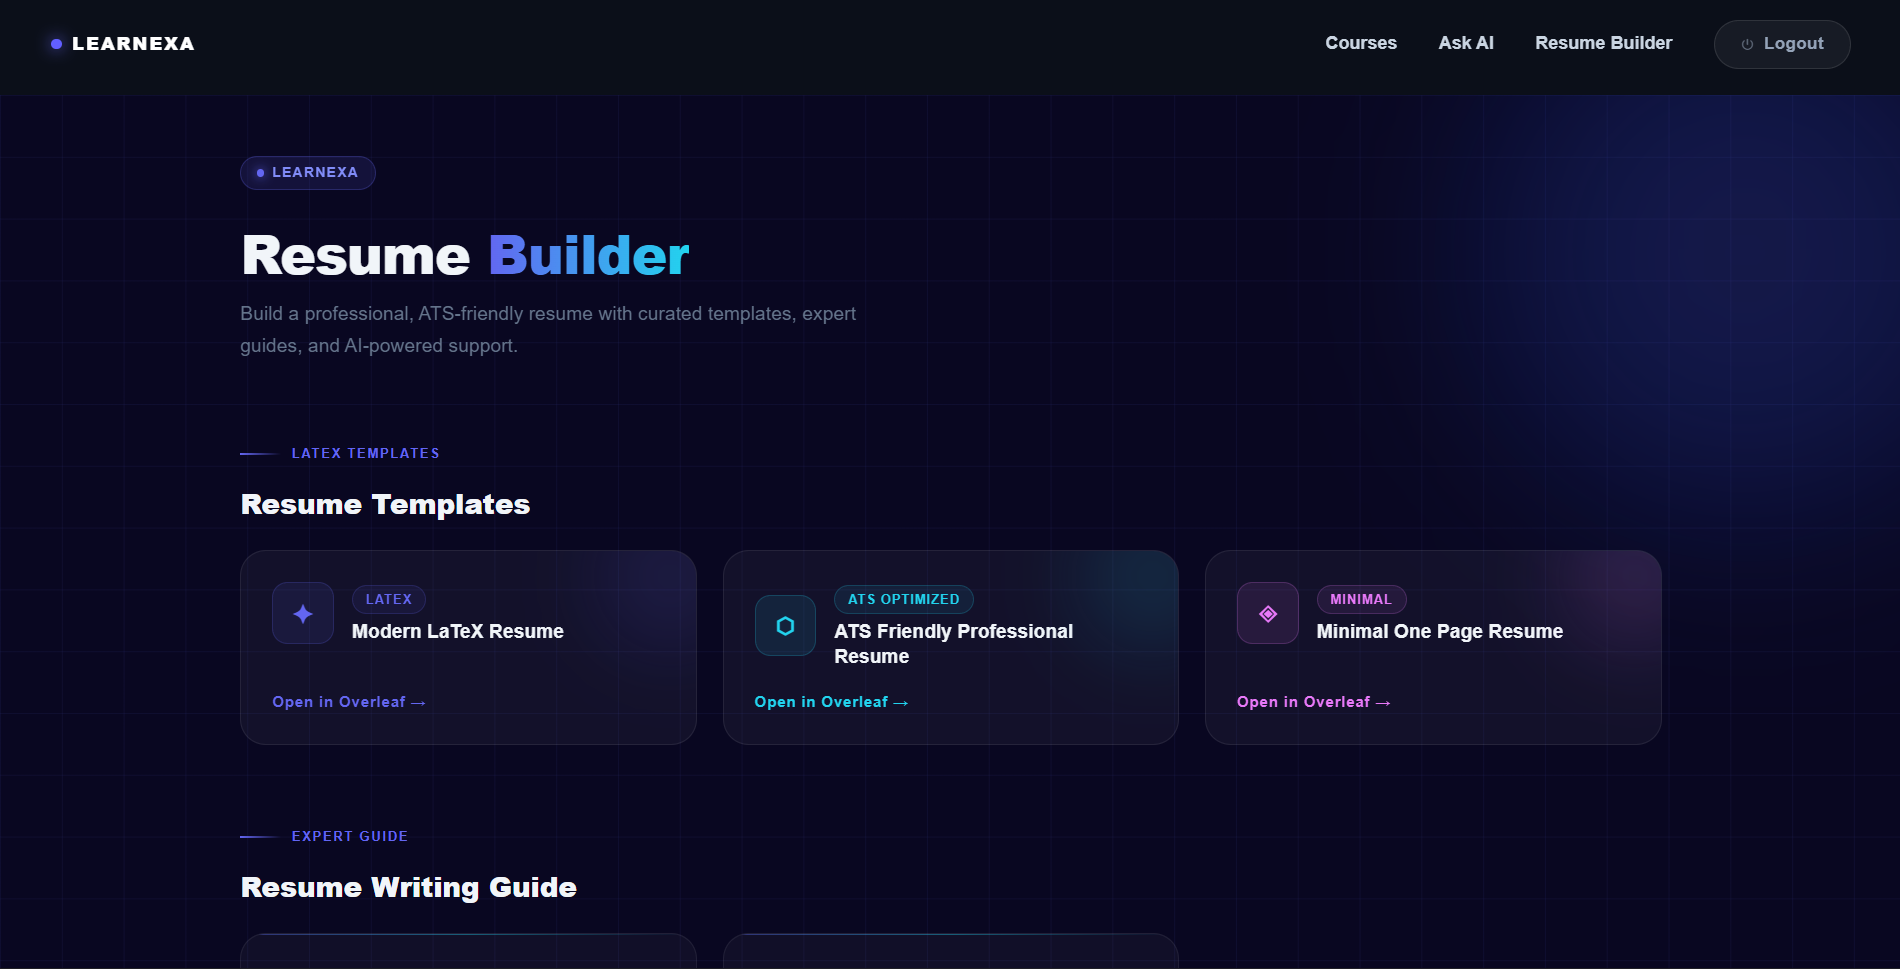
Task: Click the arrow on the first Open in Overleaf link
Action: pos(419,702)
